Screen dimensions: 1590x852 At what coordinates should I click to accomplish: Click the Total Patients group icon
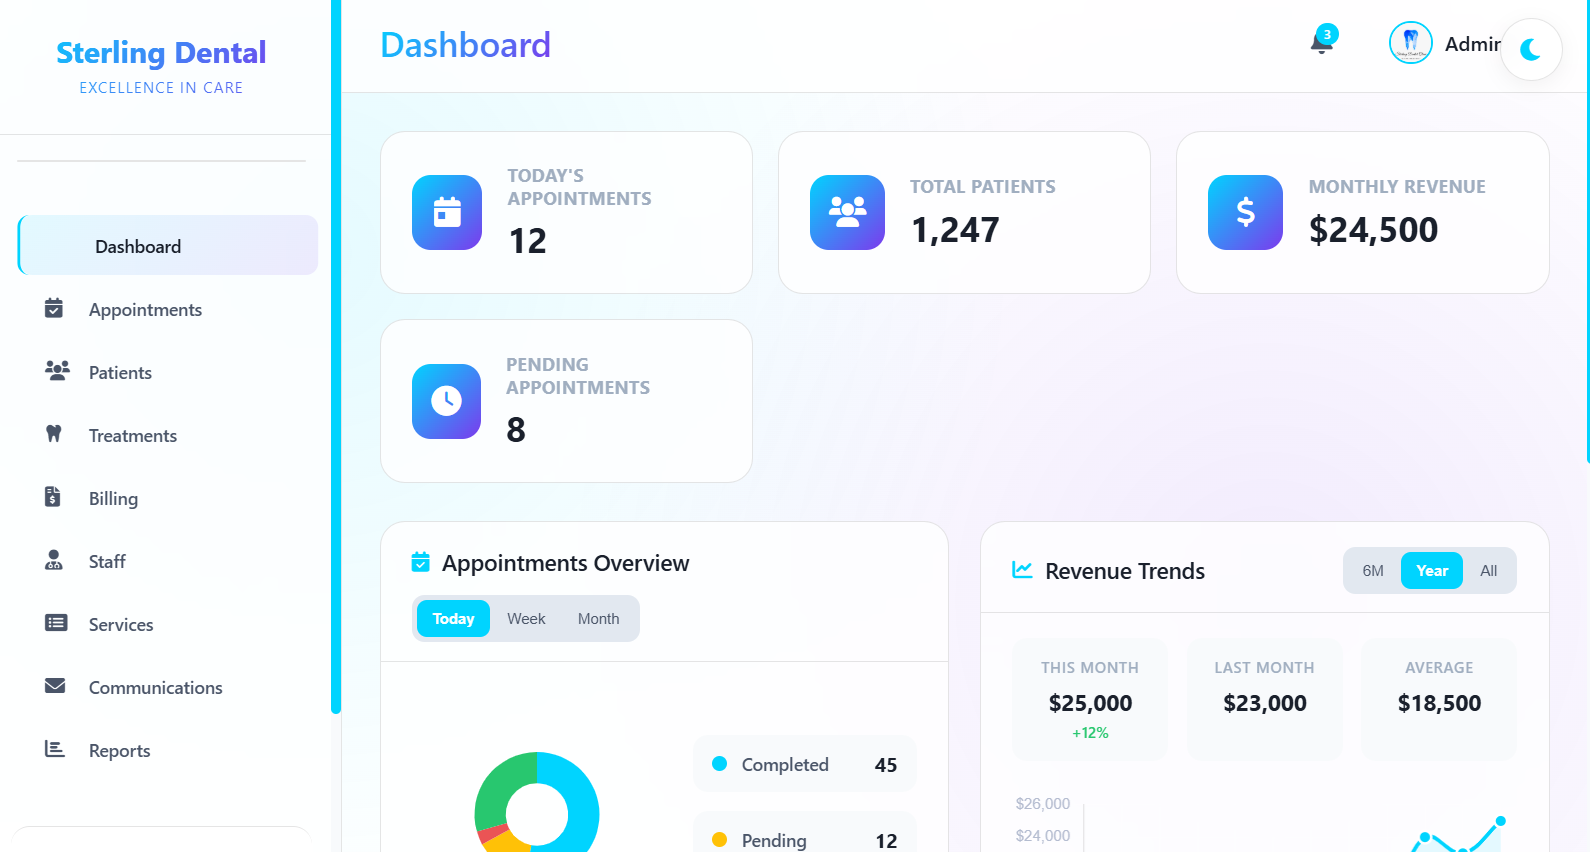[847, 212]
